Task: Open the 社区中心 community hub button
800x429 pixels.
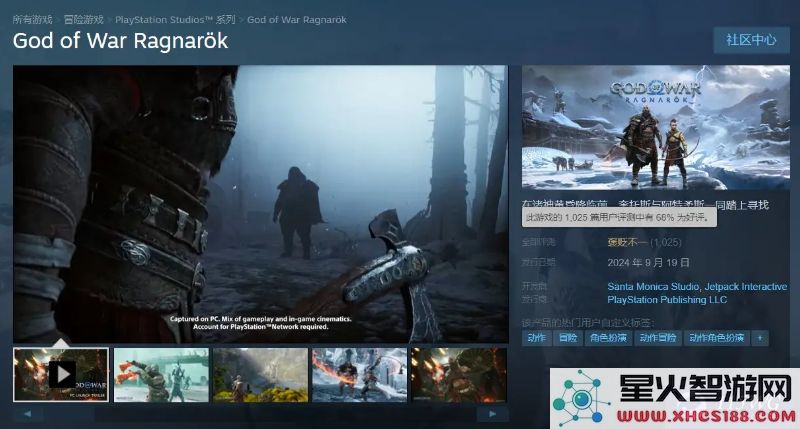Action: coord(751,40)
